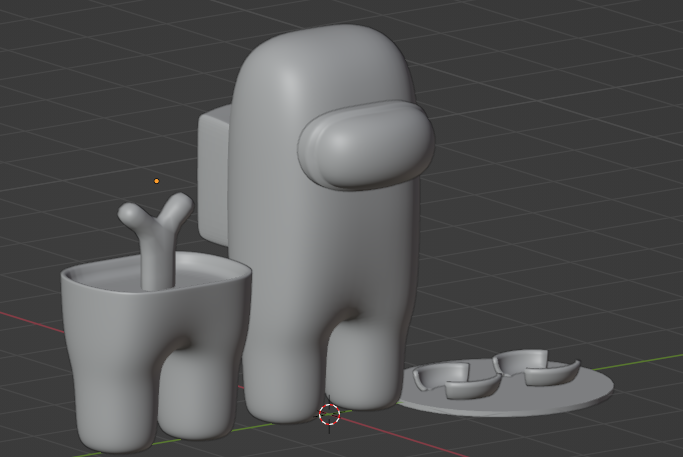Select the left broken shell pieces on disc
This screenshot has height=457, width=683.
457,380
